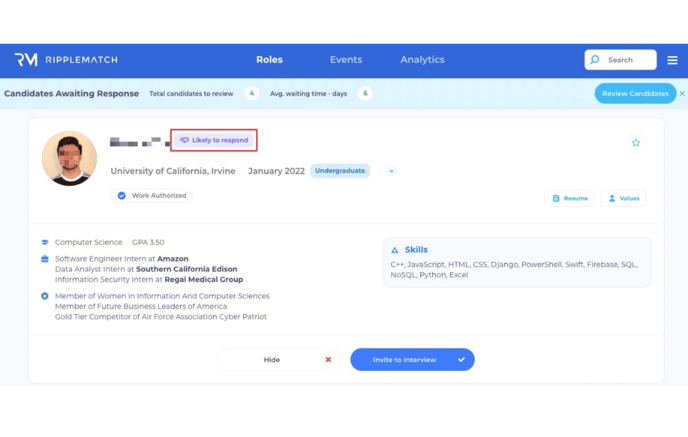
Task: Star this candidate as favorite
Action: click(x=635, y=143)
